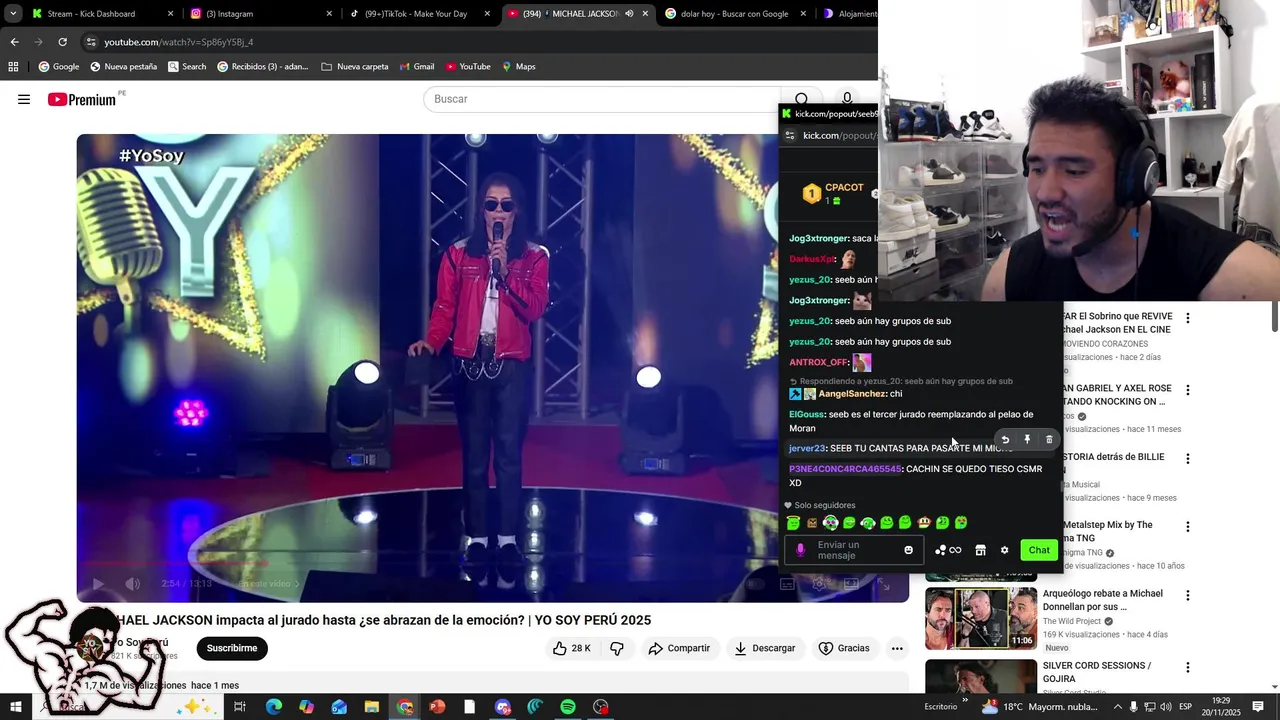Switch to the Instagram tab
The image size is (1280, 720).
pyautogui.click(x=260, y=14)
